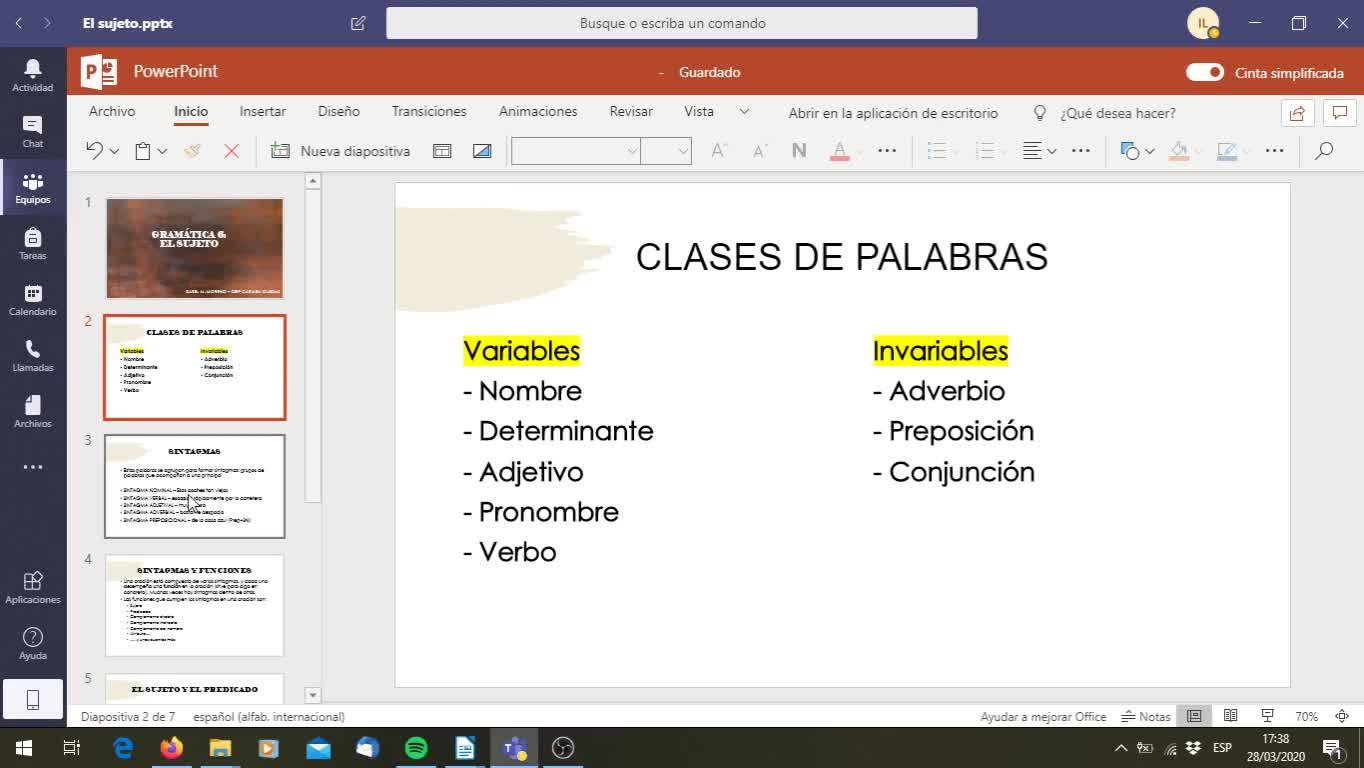The image size is (1364, 768).
Task: Expand more ribbon tabs chevron after Vista
Action: pyautogui.click(x=744, y=112)
